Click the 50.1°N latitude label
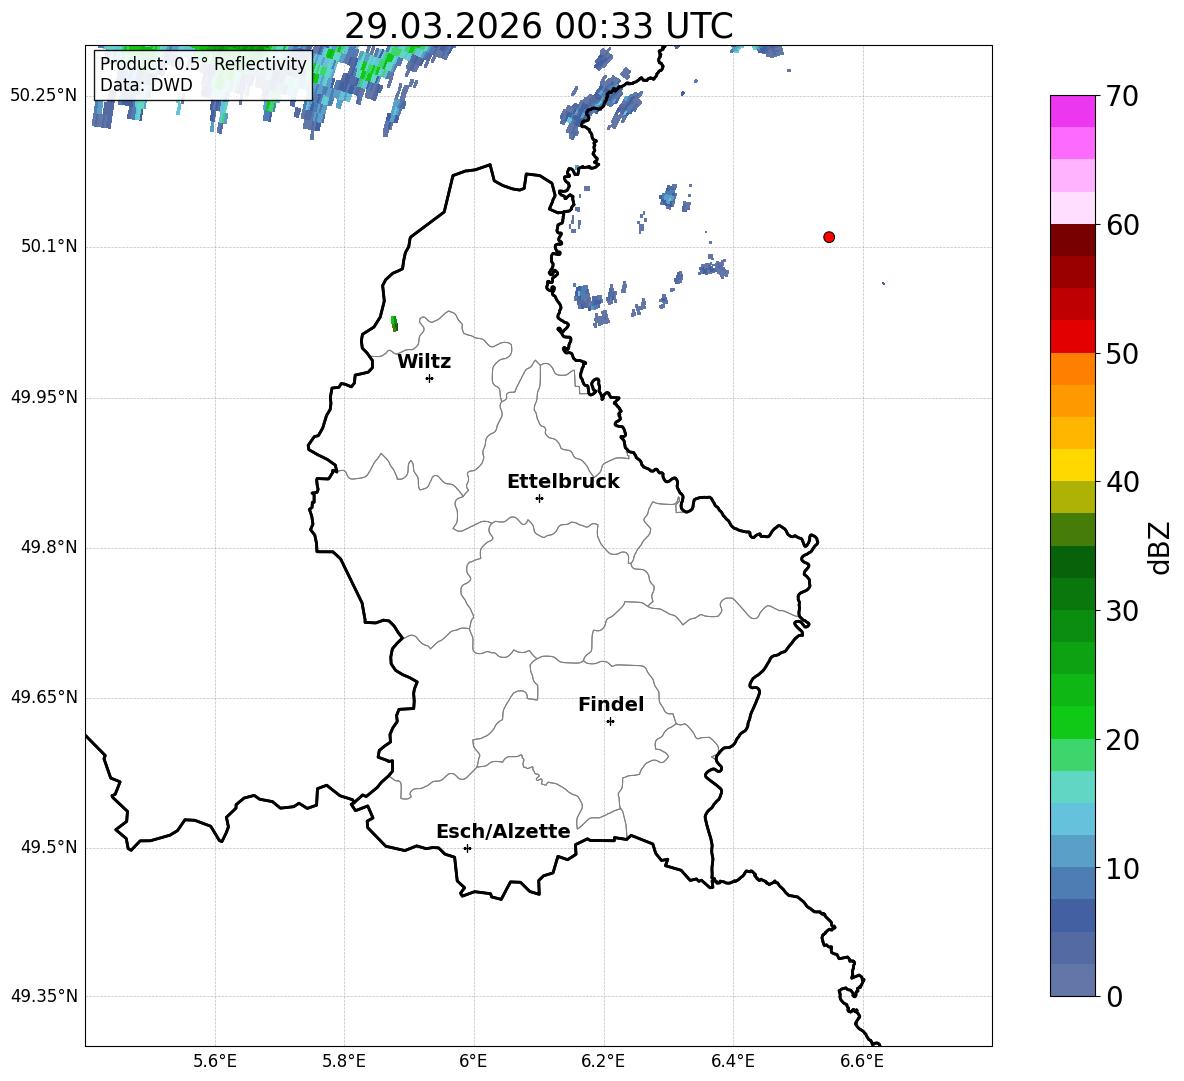1184x1081 pixels. (49, 246)
